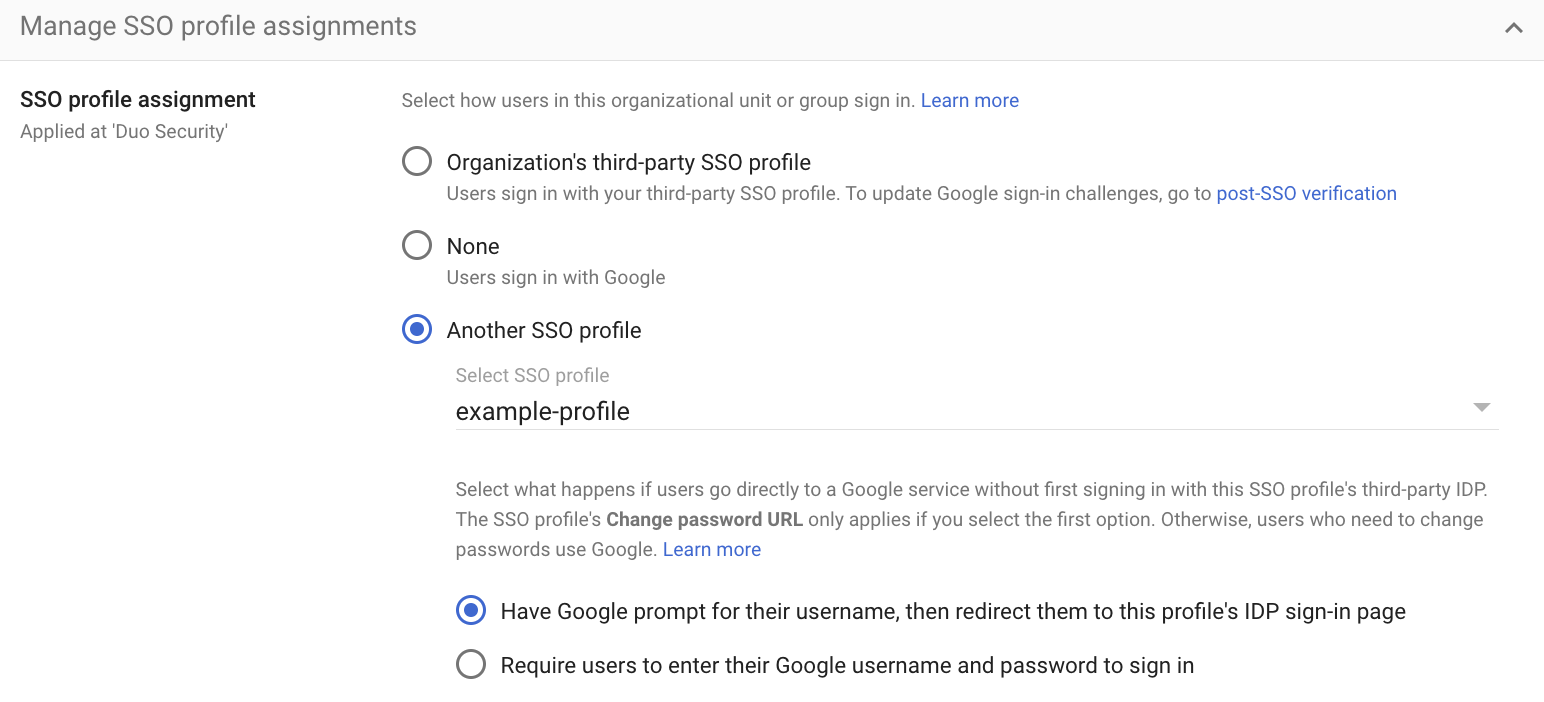Click the Select SSO profile placeholder label

coord(532,375)
